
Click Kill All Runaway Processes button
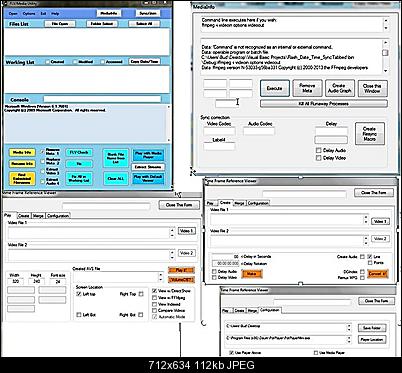point(324,104)
